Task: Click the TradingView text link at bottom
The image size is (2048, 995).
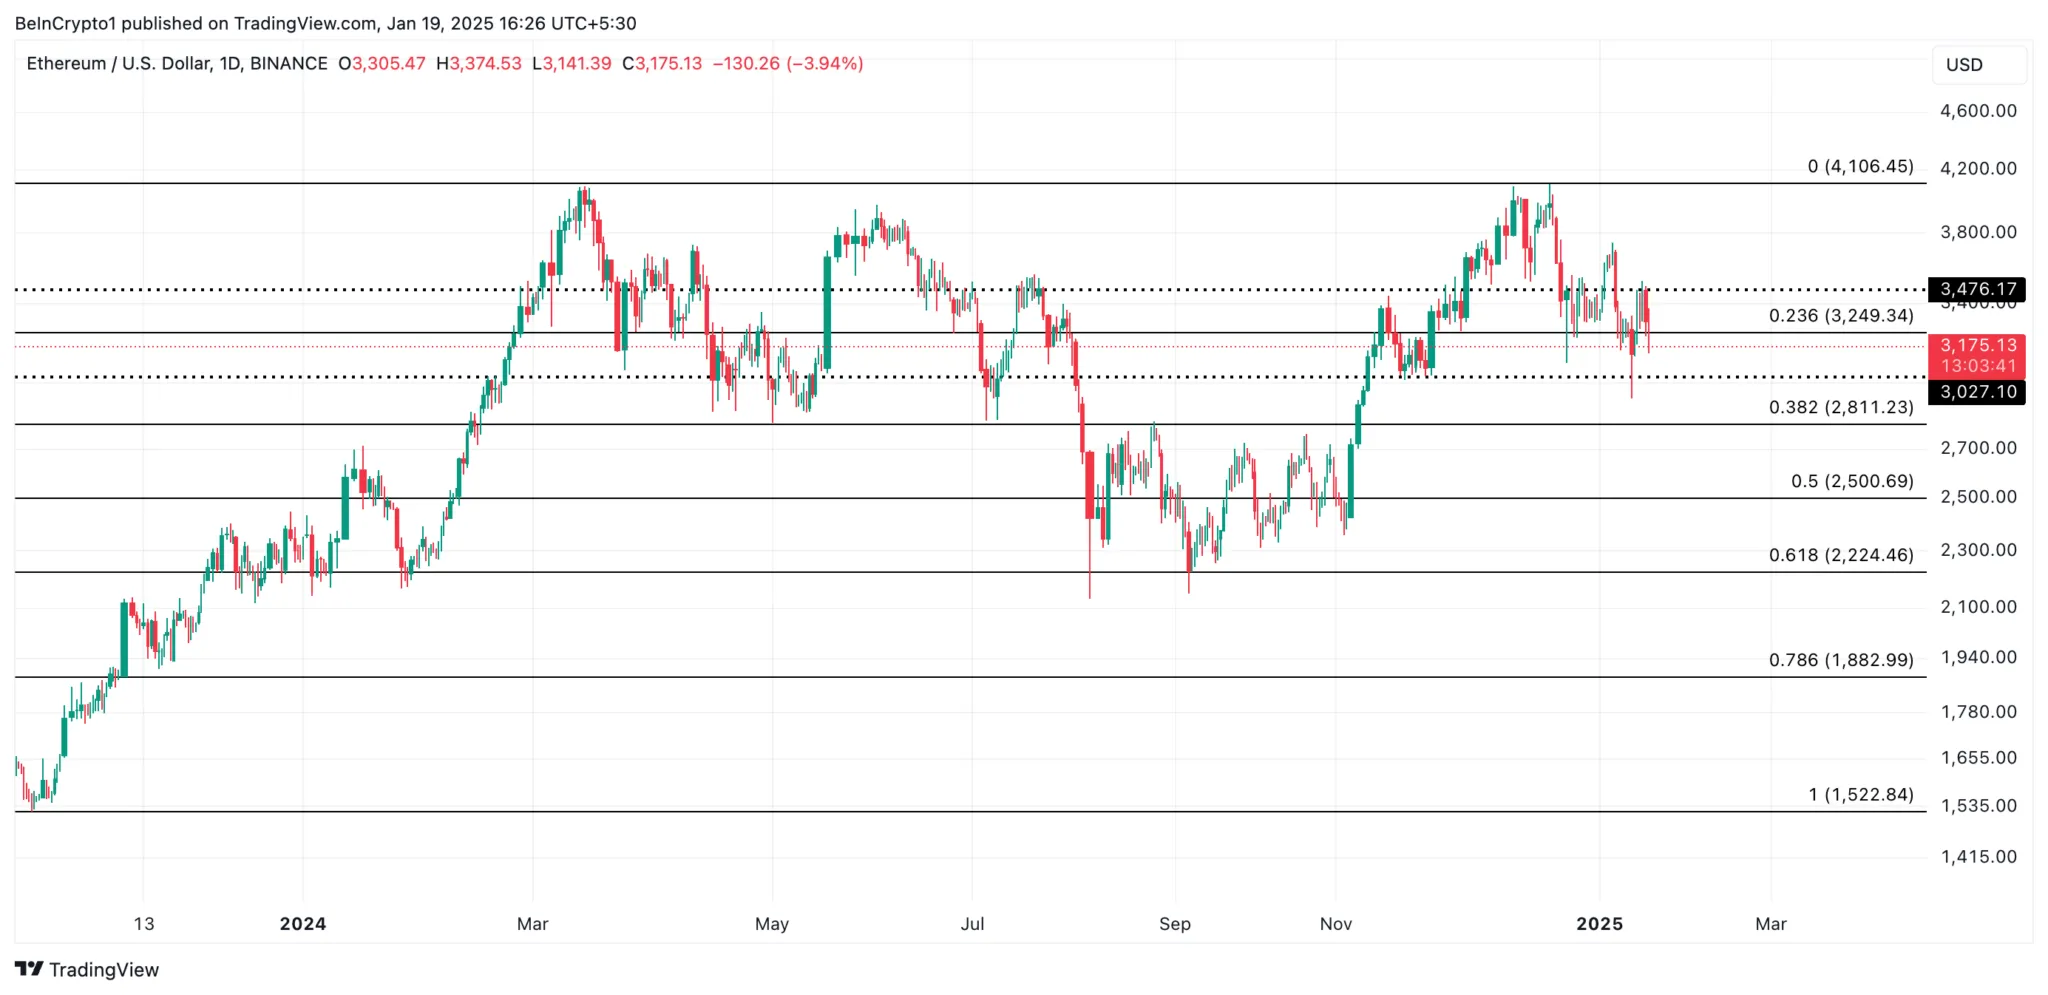Action: pyautogui.click(x=104, y=970)
